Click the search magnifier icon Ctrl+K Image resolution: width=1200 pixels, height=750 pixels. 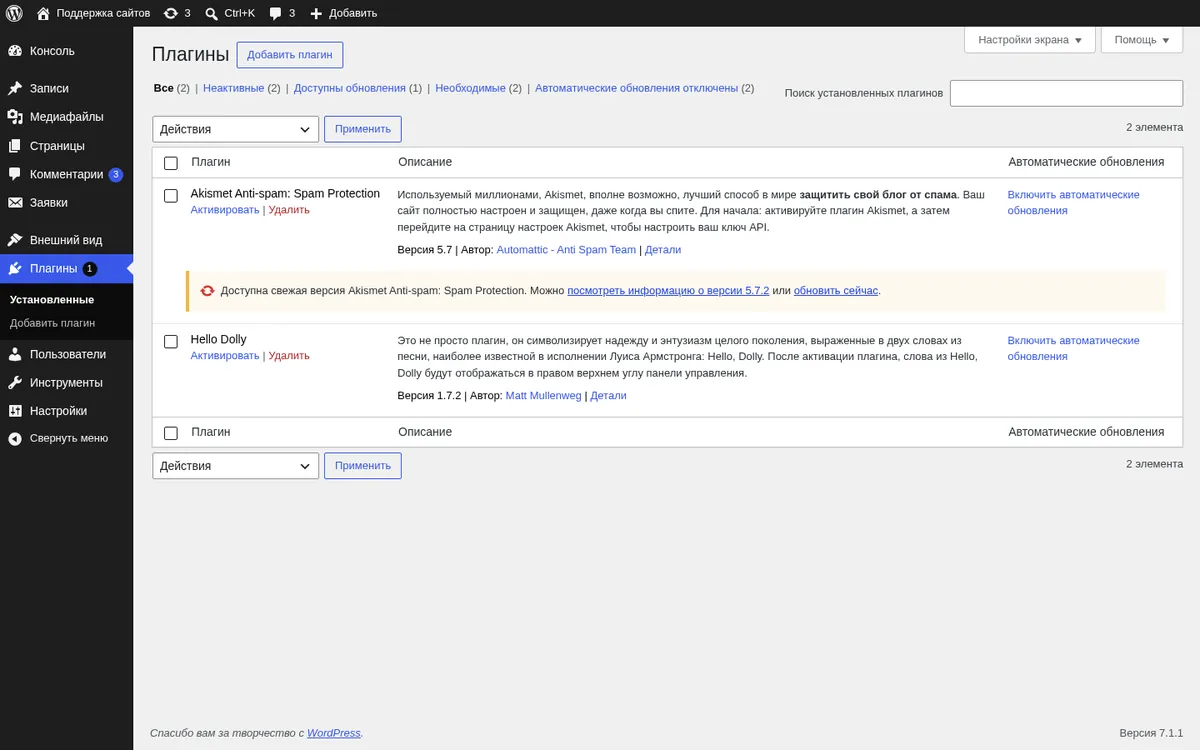[x=212, y=13]
